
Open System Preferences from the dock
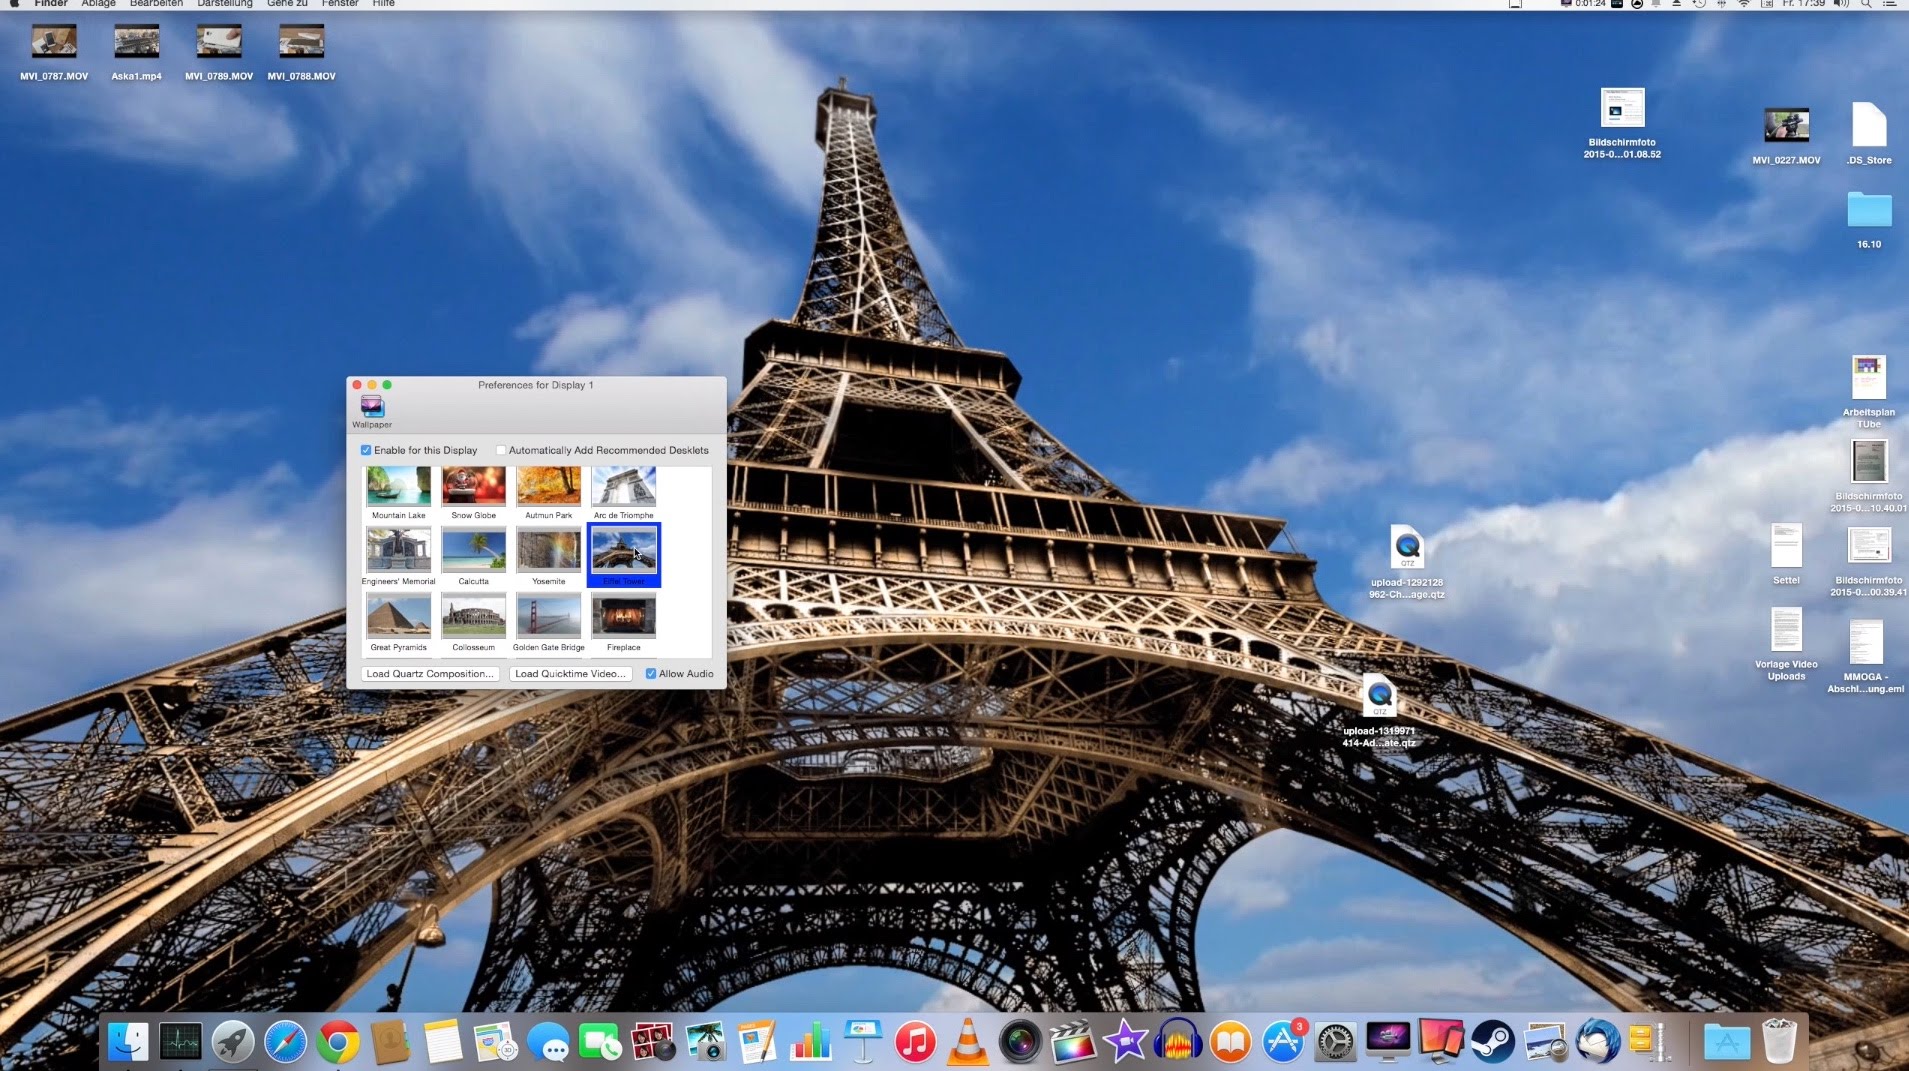(x=1335, y=1042)
